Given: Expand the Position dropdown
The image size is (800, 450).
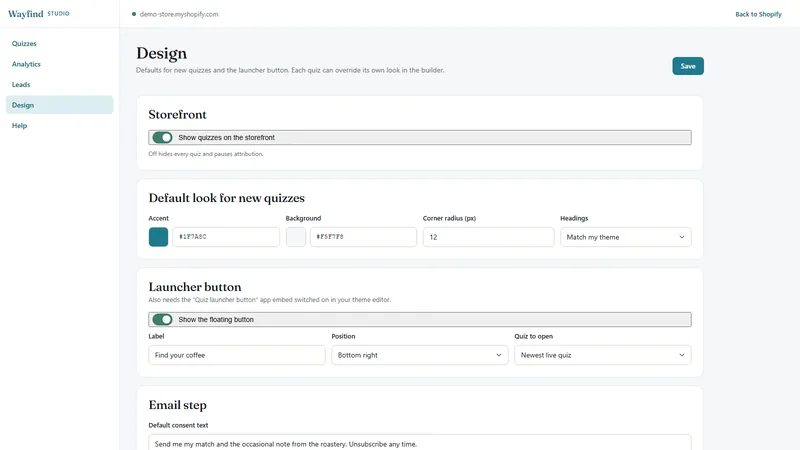Looking at the screenshot, I should tap(419, 355).
